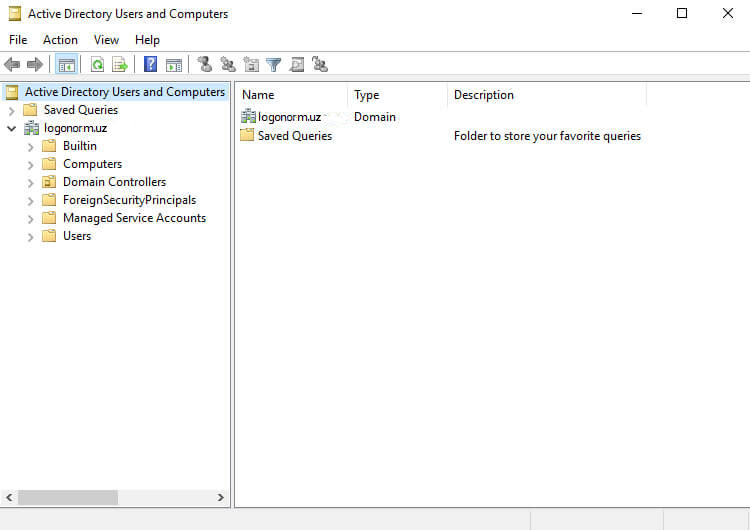Click the logonorm.uz domain icon in tree
The image size is (750, 530).
[32, 128]
